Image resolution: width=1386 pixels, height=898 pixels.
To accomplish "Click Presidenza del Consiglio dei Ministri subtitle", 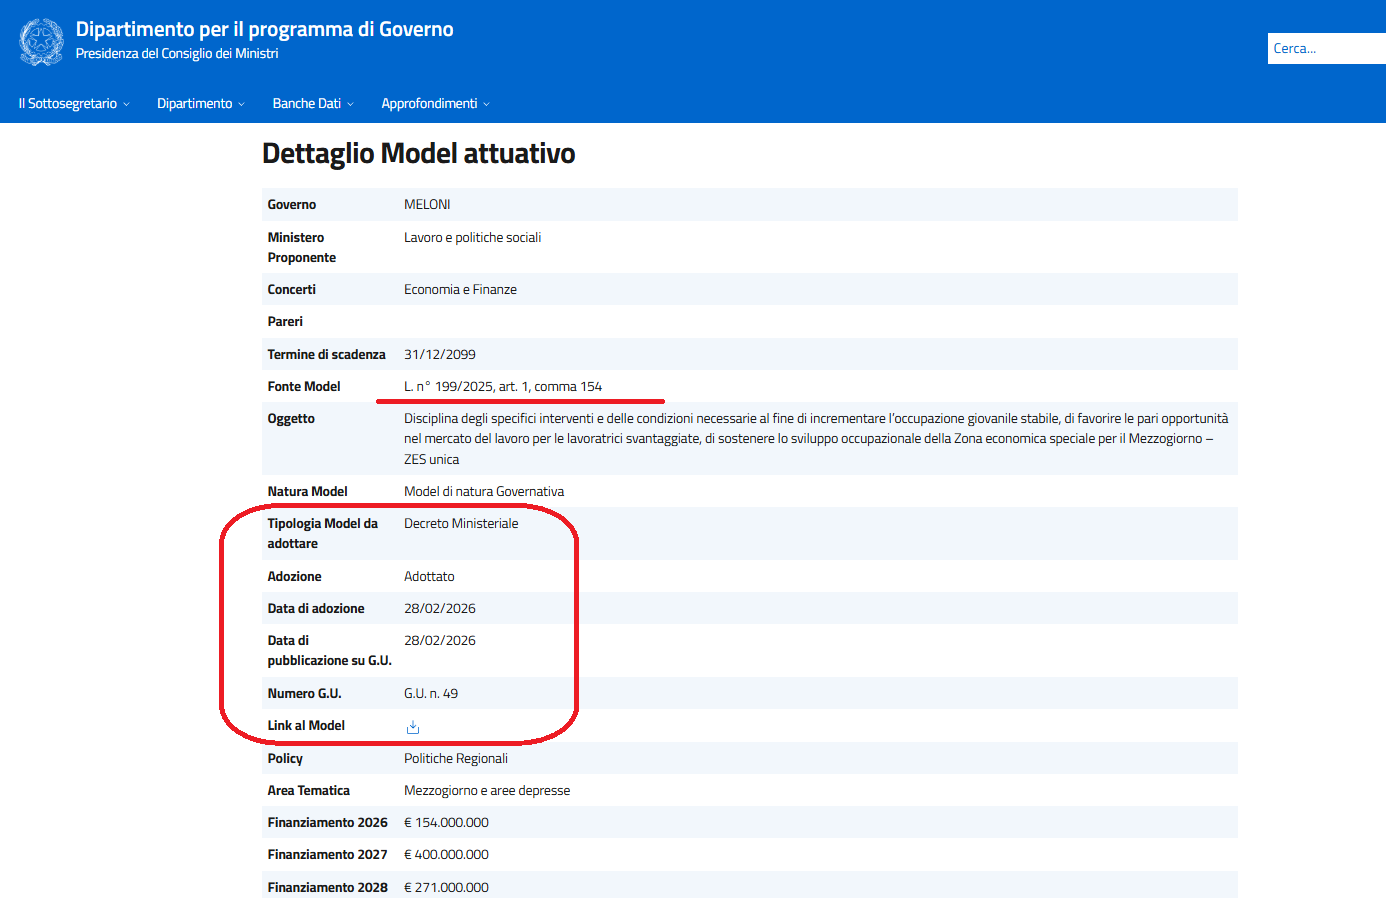I will coord(177,54).
